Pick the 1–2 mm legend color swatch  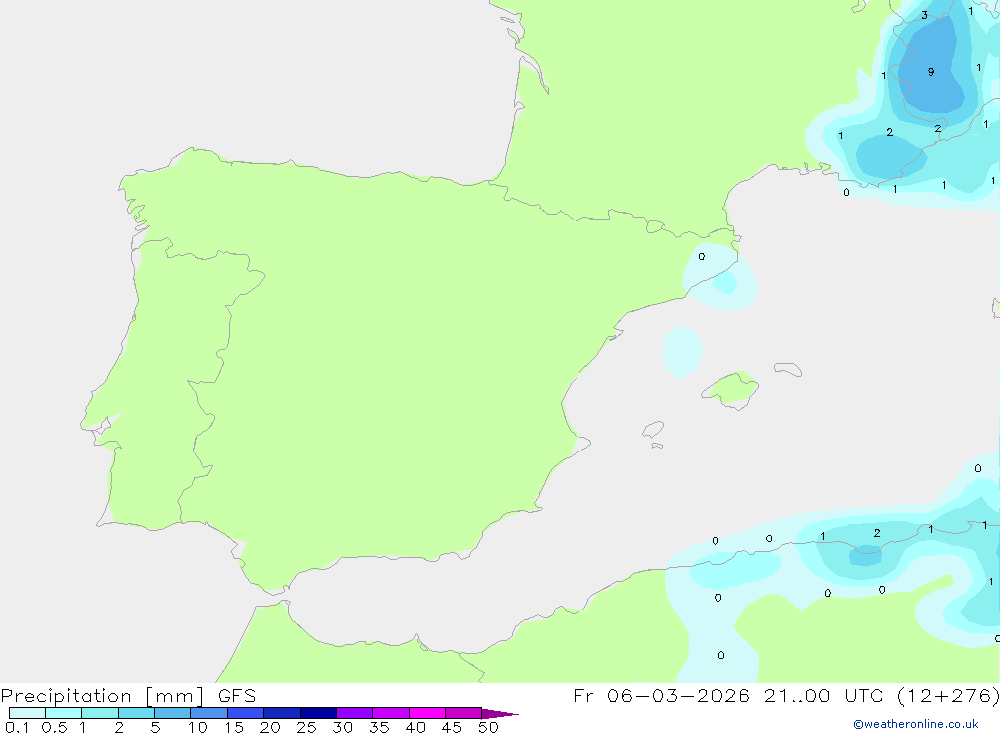tap(99, 713)
